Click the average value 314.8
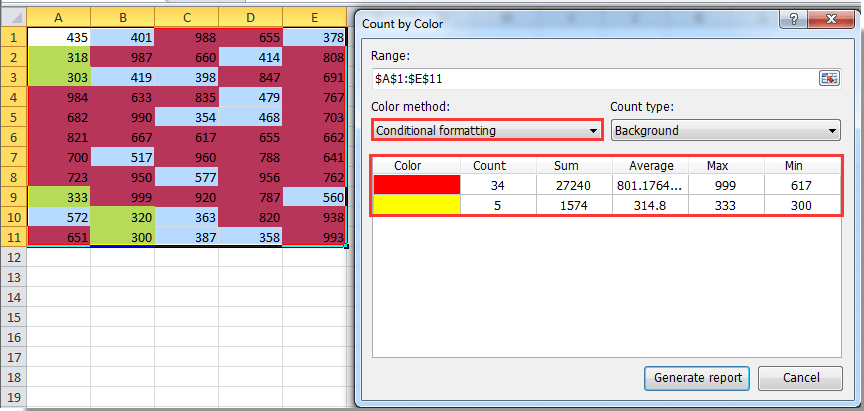Screen dimensions: 864x411 [651, 206]
